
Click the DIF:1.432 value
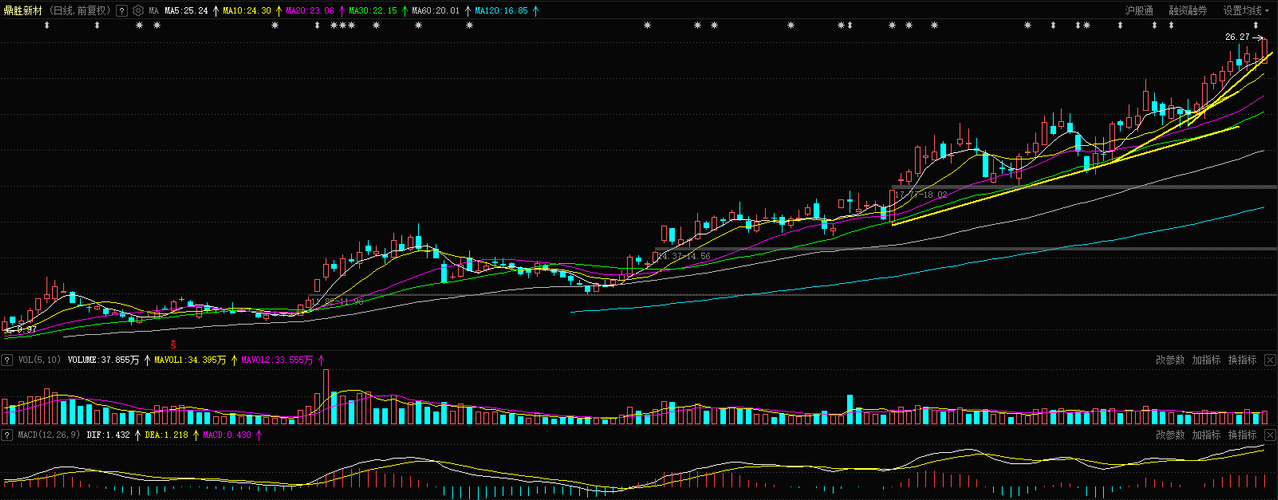(x=109, y=435)
